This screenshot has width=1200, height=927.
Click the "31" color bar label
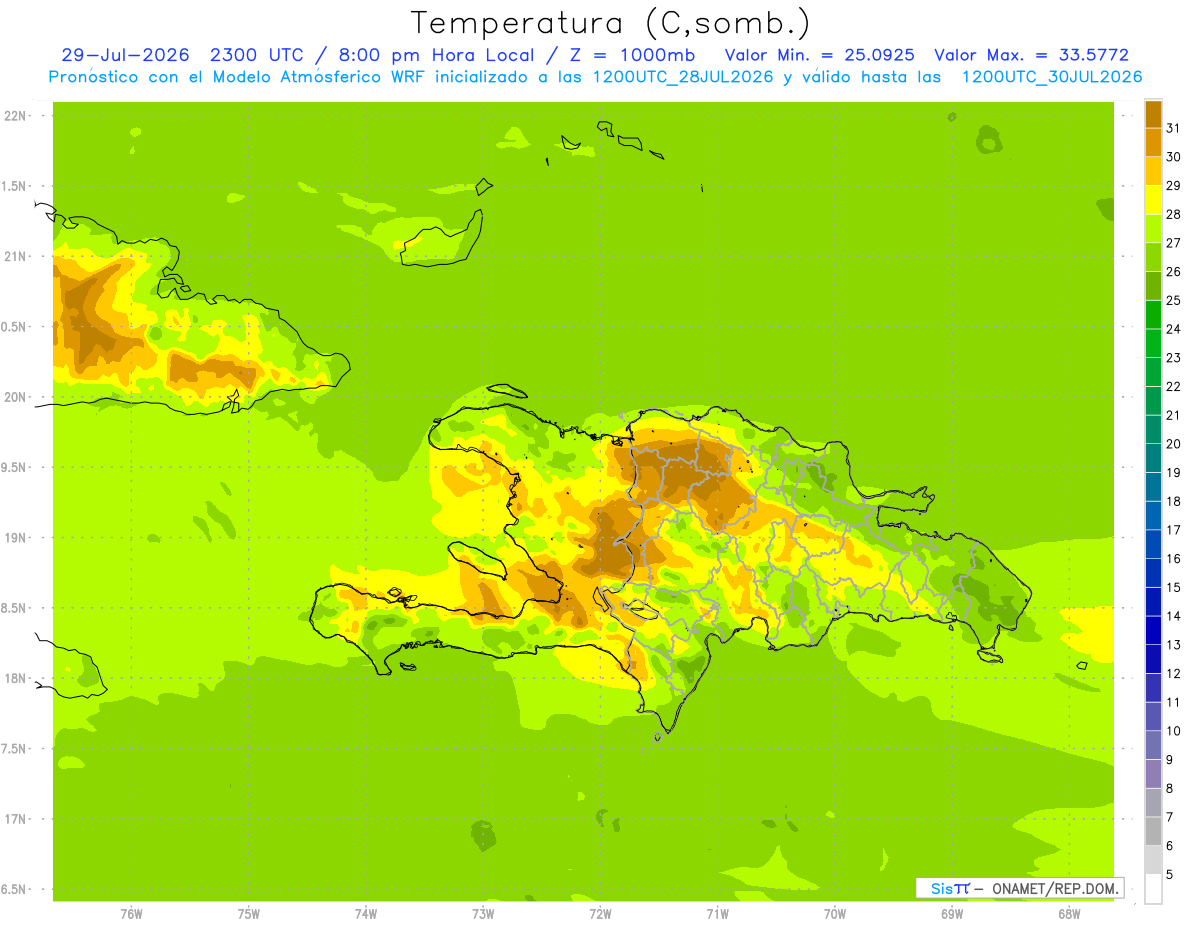(x=1173, y=128)
